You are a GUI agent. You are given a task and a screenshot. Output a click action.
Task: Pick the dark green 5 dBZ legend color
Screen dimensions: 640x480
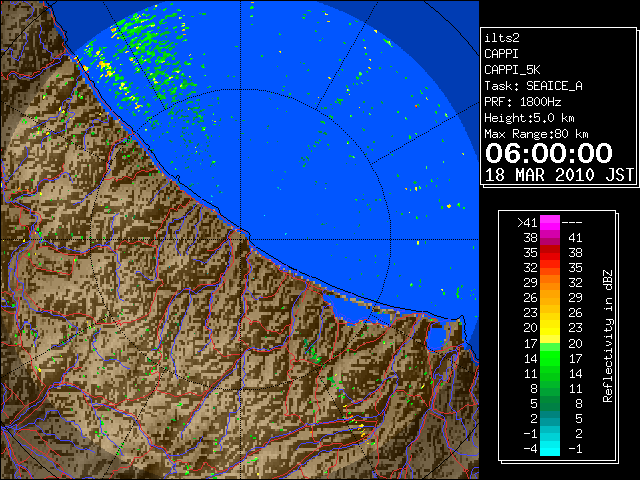point(550,403)
